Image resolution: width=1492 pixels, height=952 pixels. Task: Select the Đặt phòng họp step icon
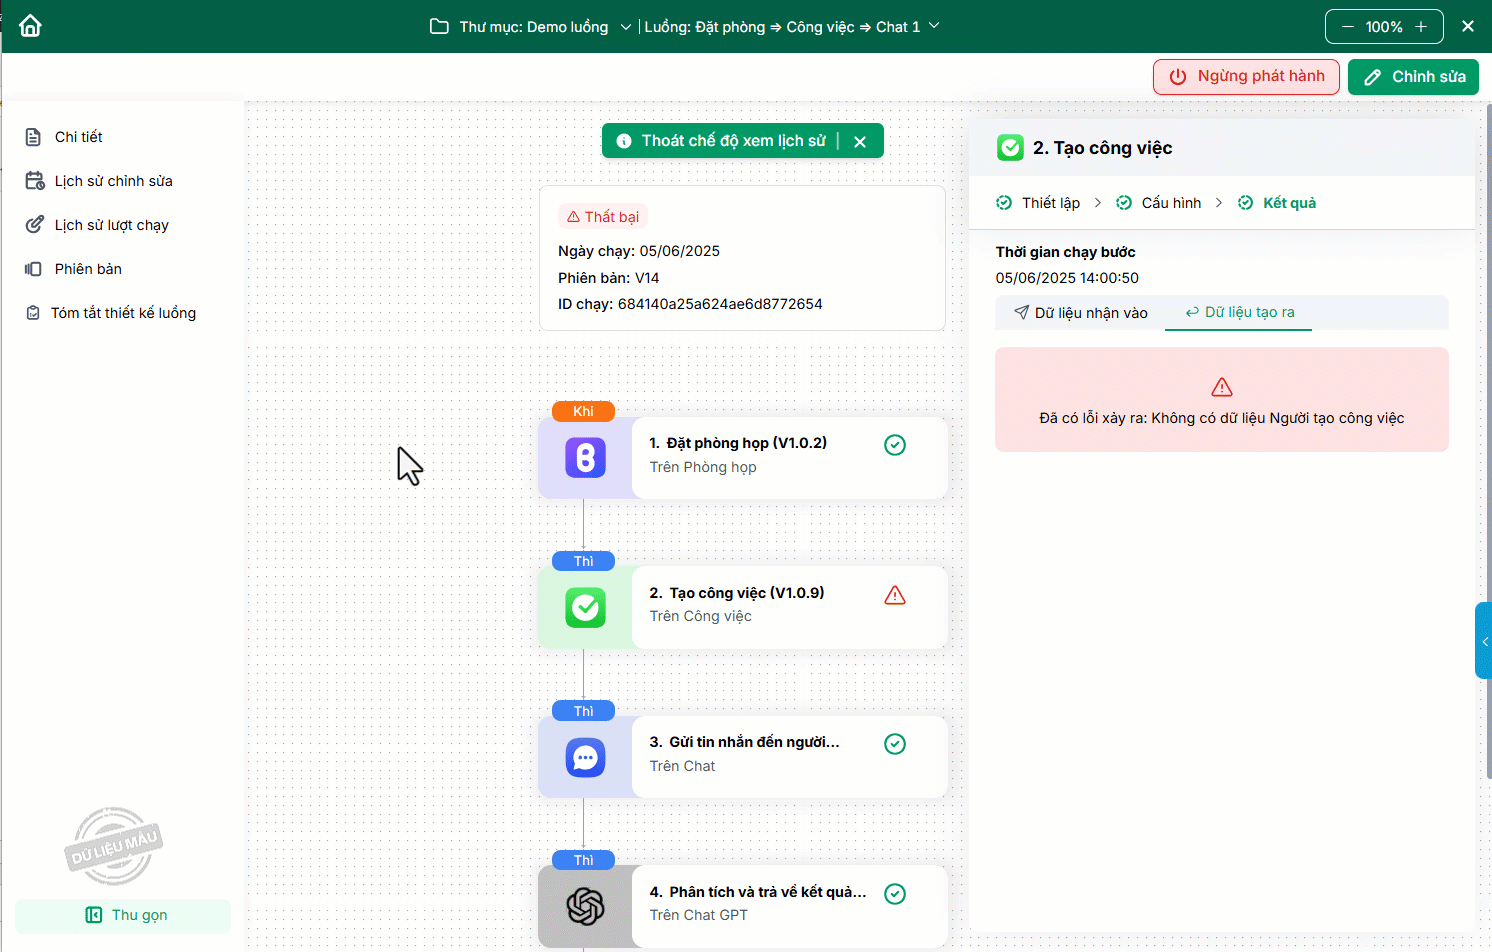pos(586,458)
